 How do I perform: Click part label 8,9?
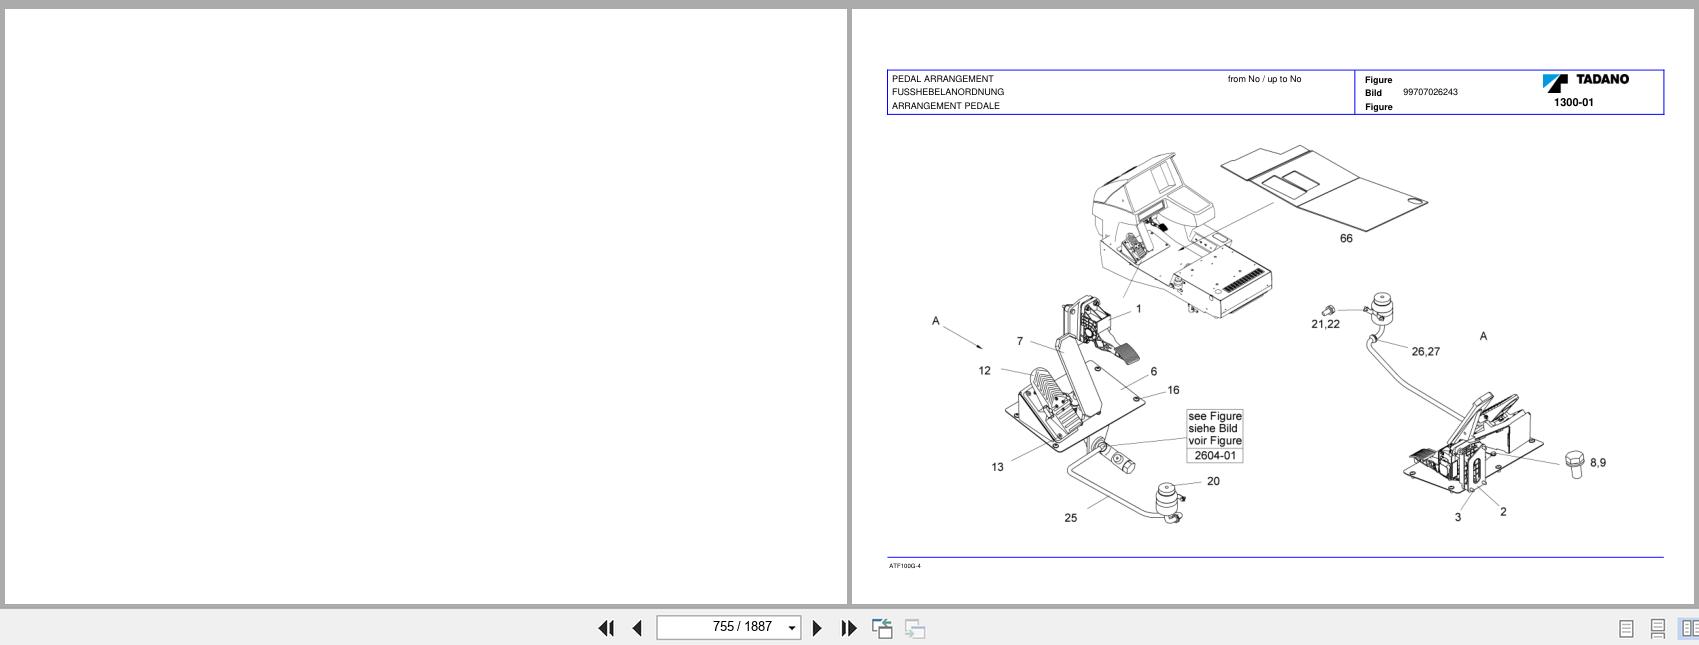1598,463
